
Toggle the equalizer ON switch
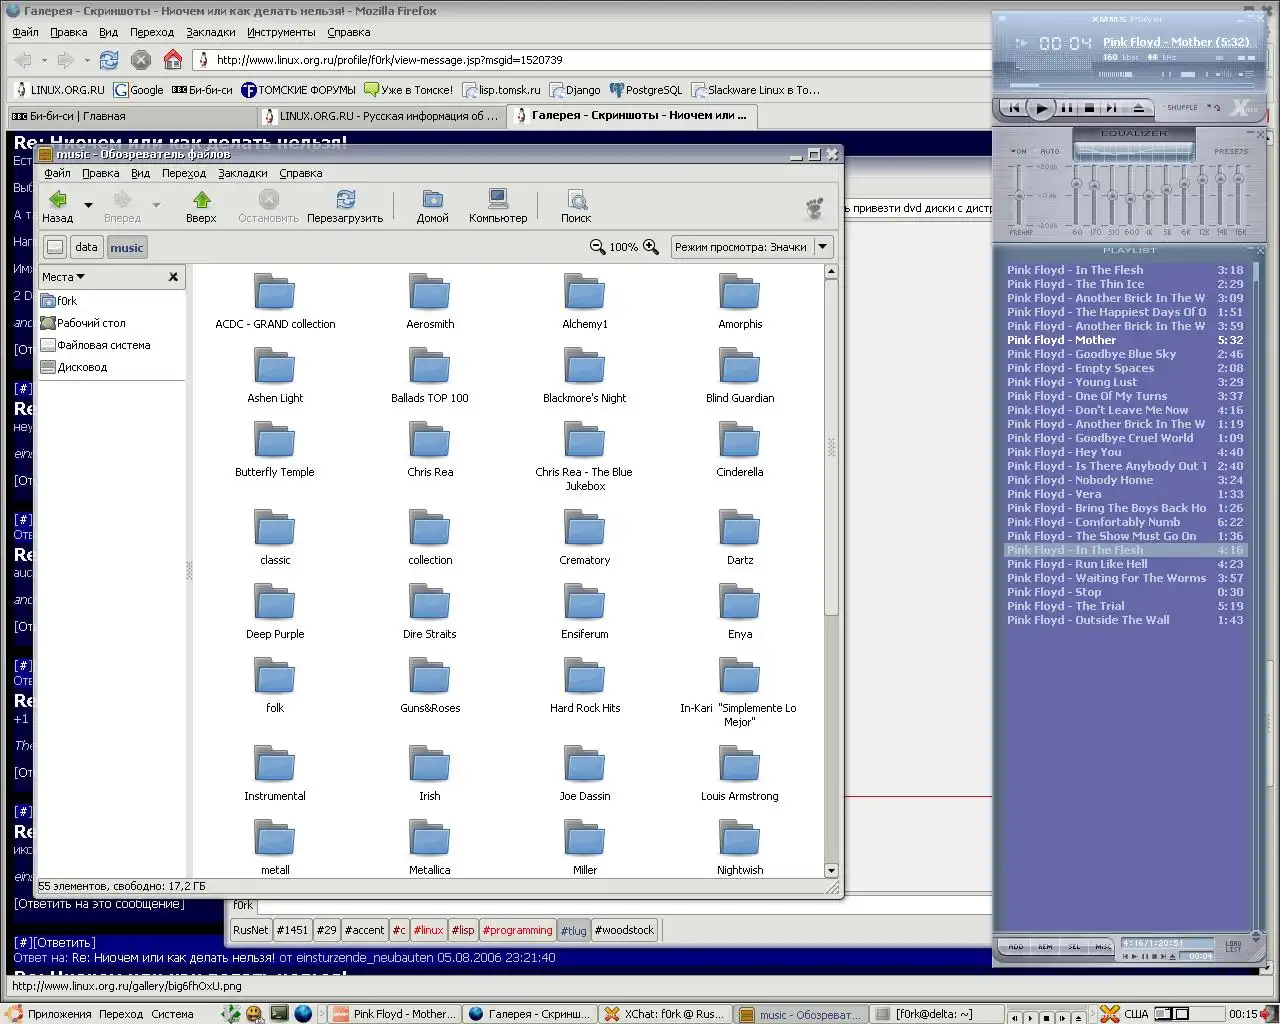(1019, 152)
